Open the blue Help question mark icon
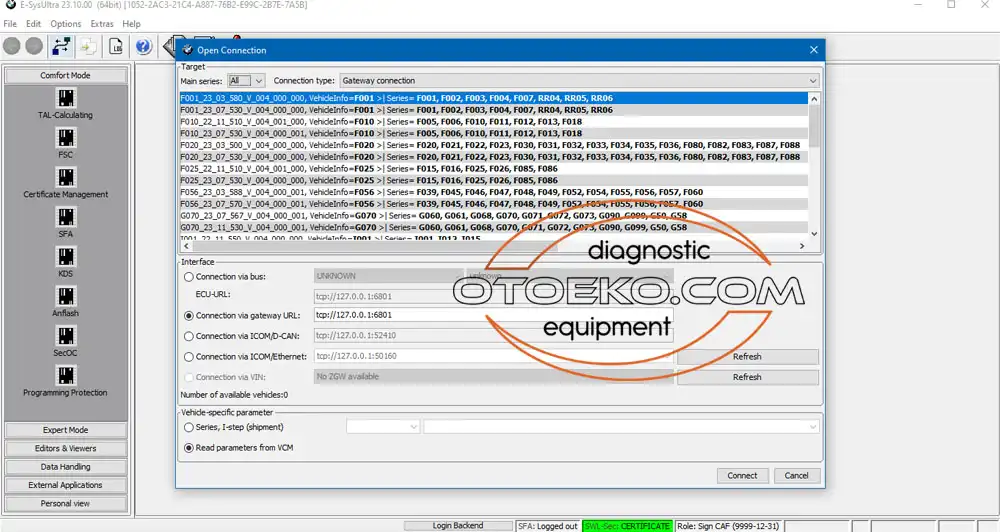 (x=143, y=47)
